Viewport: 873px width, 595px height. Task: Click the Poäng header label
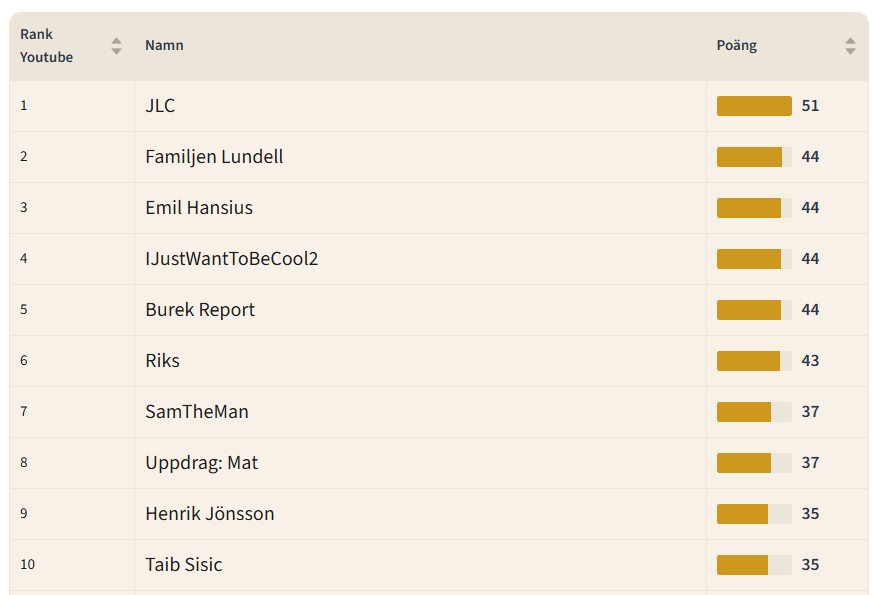pyautogui.click(x=737, y=45)
